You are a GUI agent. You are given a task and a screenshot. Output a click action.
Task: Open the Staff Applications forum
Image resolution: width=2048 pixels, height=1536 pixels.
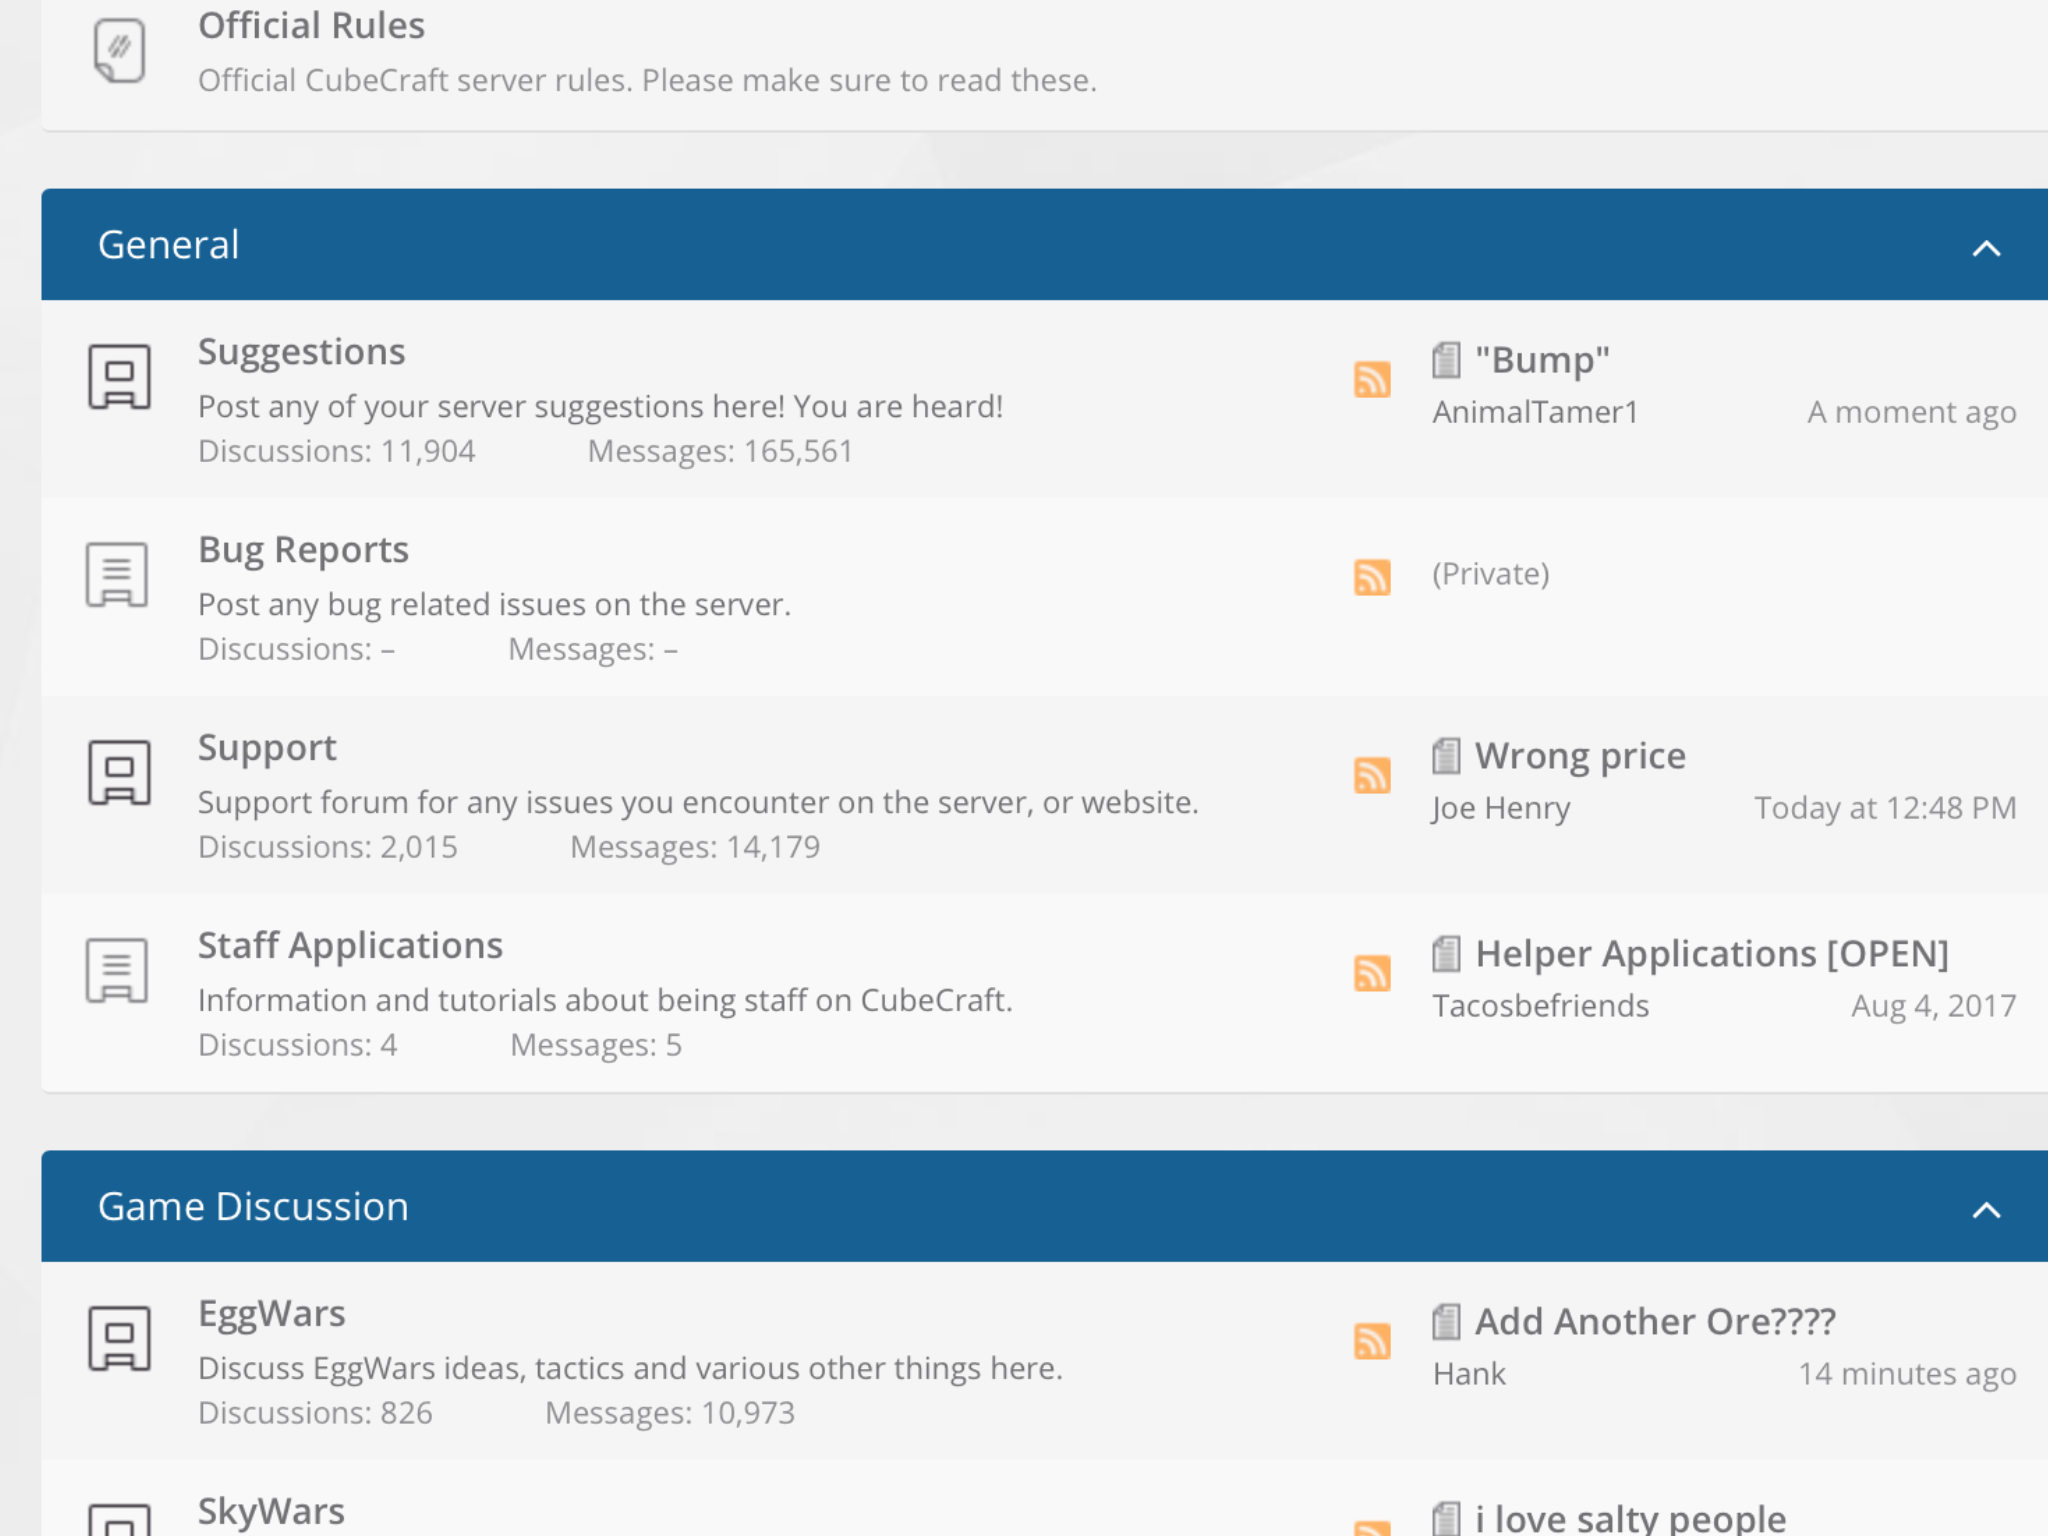pyautogui.click(x=350, y=946)
